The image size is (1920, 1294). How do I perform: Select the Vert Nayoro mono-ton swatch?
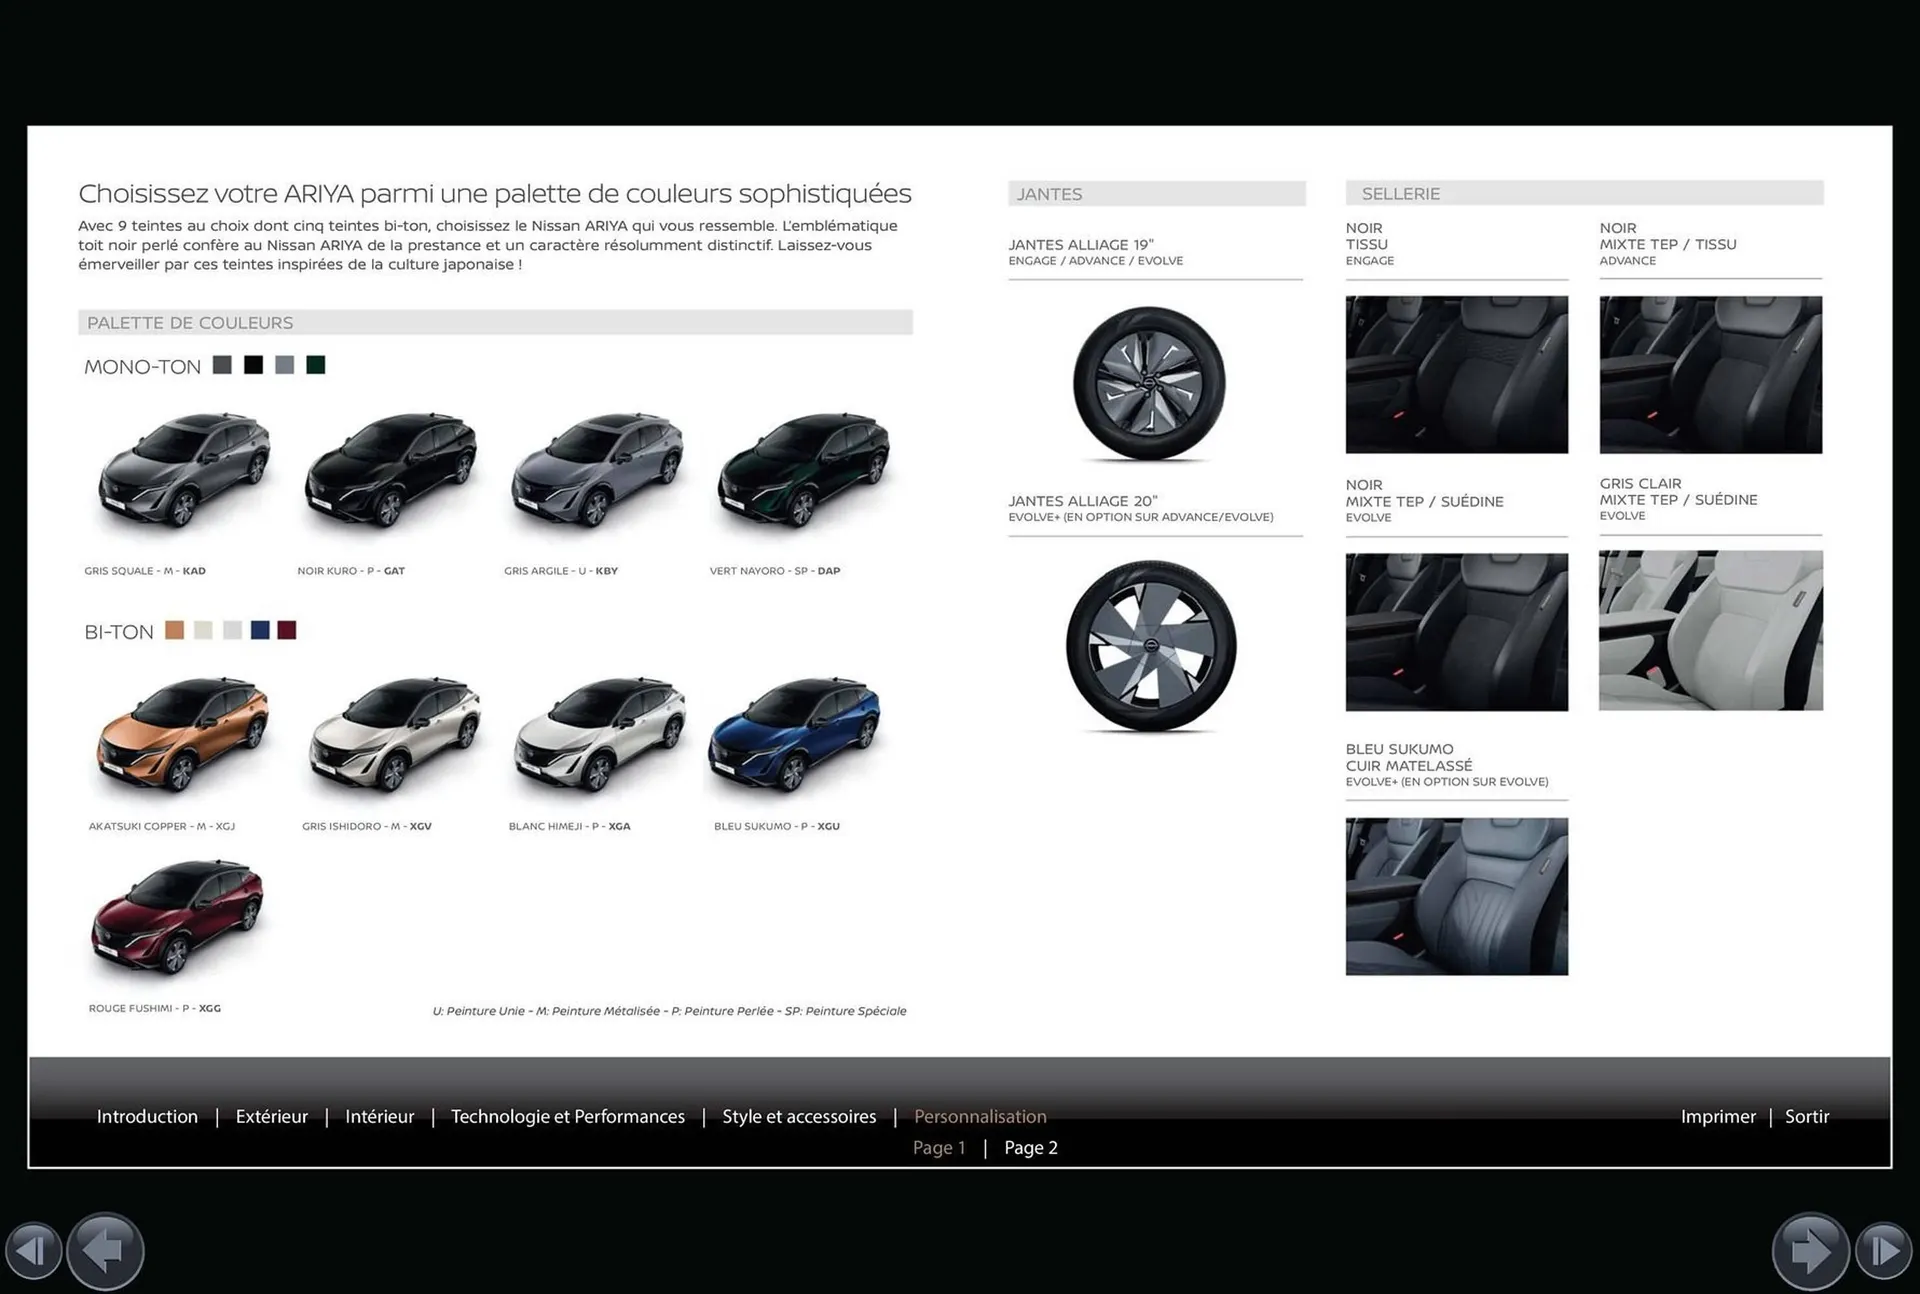click(316, 365)
